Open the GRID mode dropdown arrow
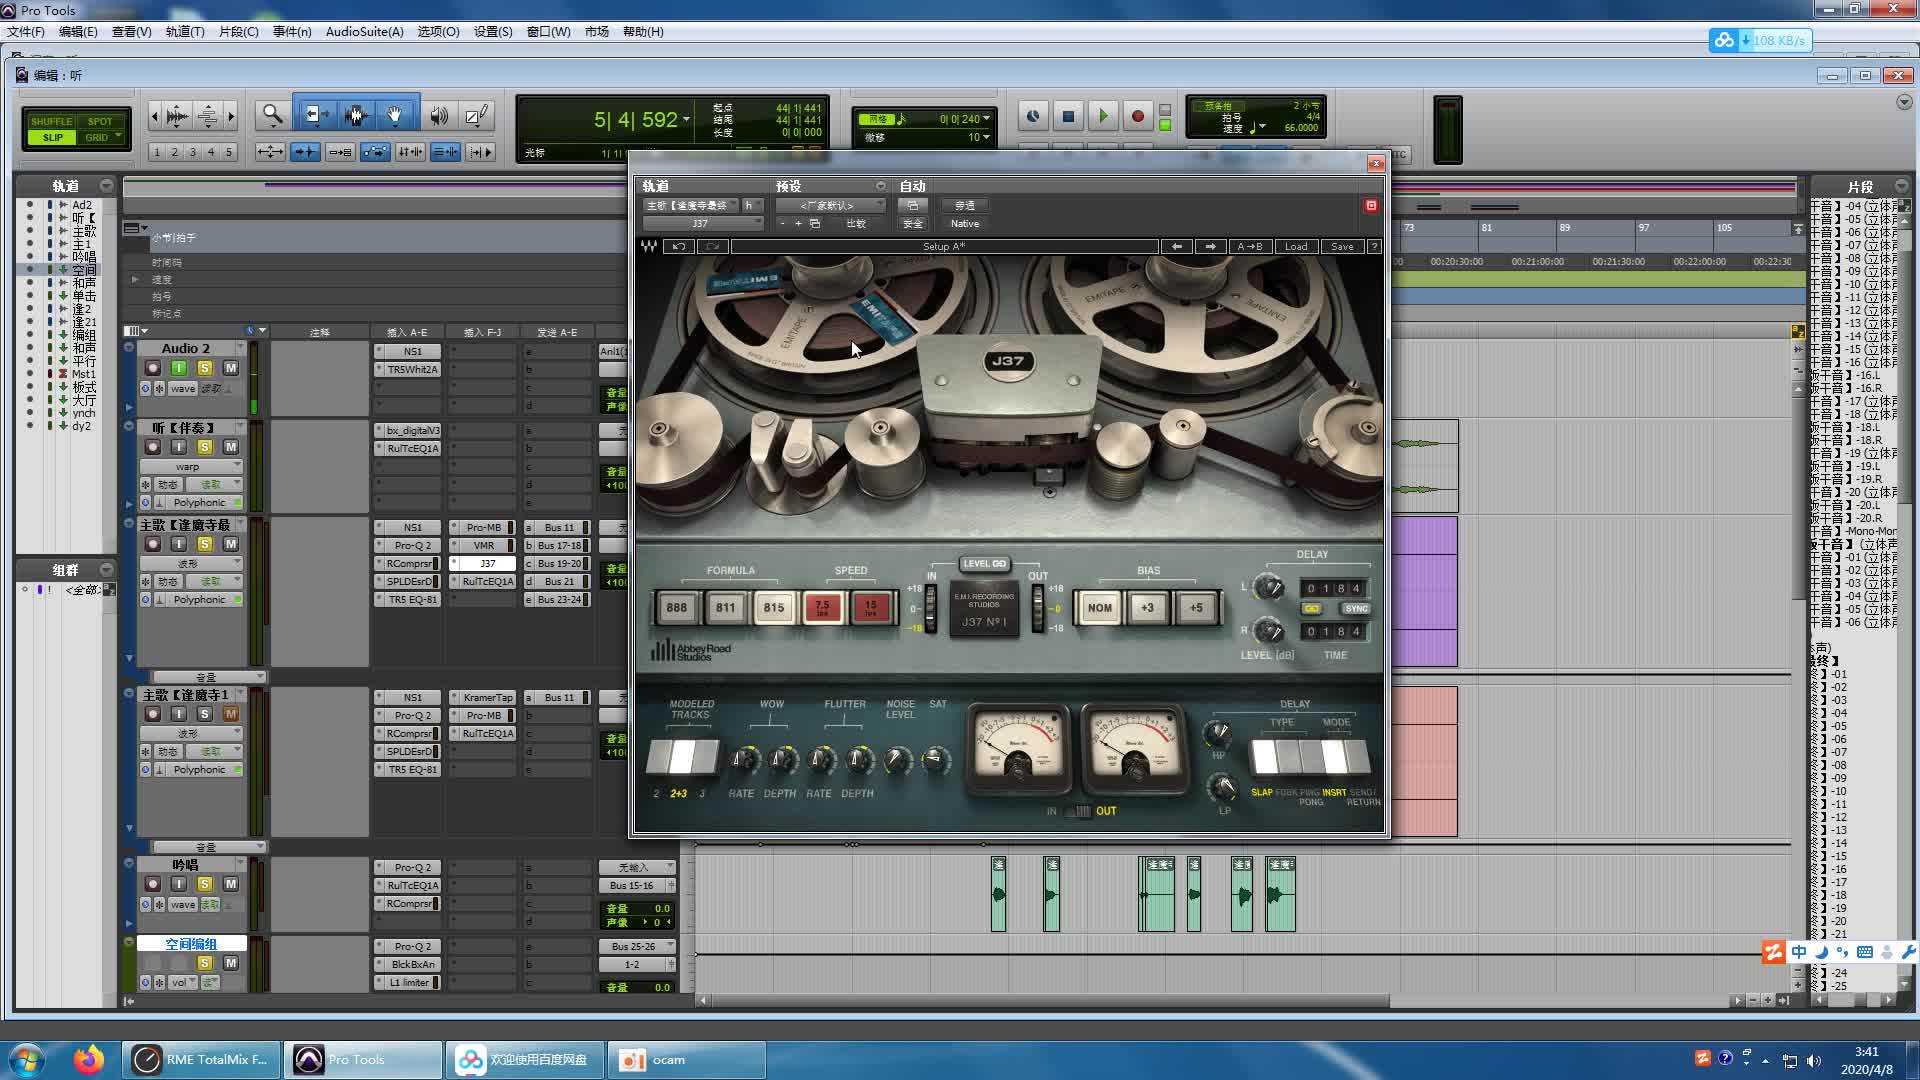Image resolution: width=1920 pixels, height=1080 pixels. pyautogui.click(x=118, y=137)
